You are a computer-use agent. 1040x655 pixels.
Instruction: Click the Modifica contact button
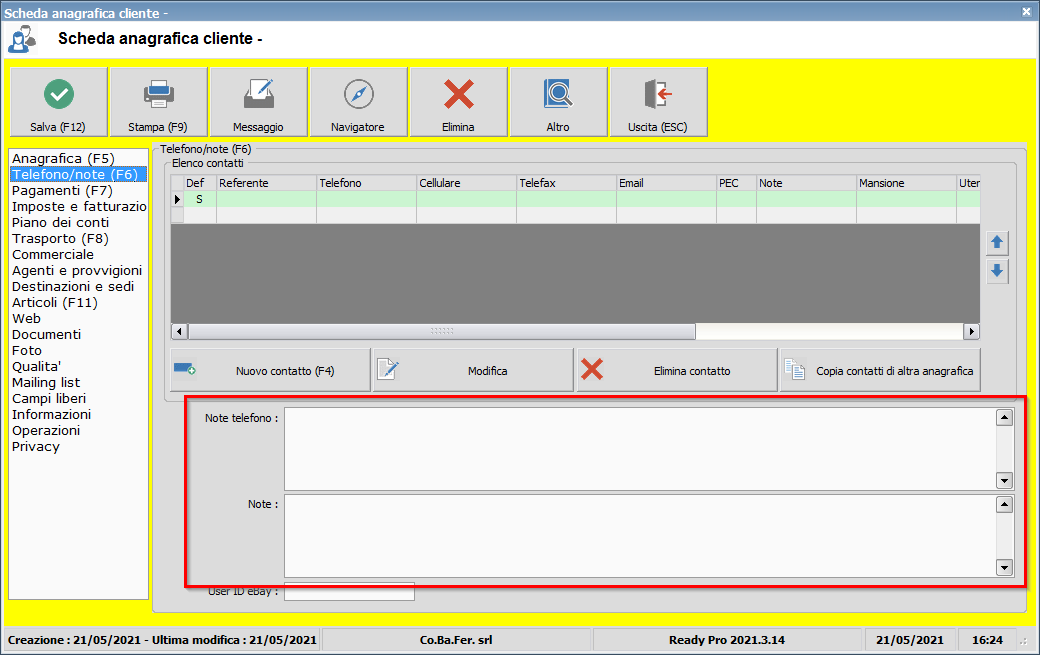pos(474,371)
